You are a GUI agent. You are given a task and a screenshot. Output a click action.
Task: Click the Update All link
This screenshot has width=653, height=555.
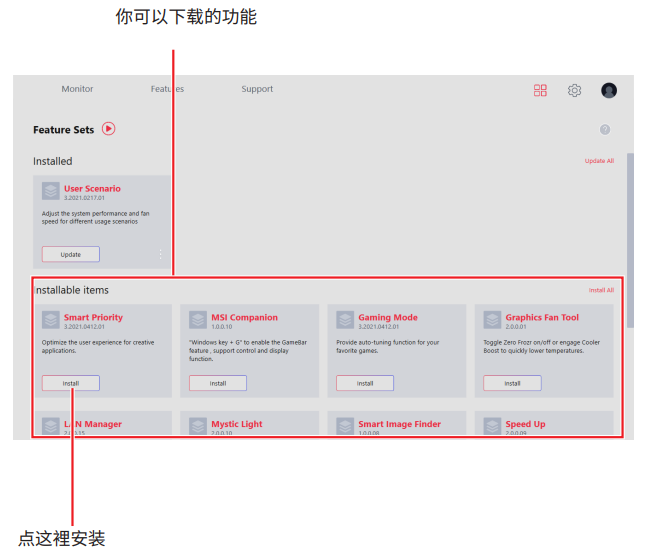pos(599,161)
